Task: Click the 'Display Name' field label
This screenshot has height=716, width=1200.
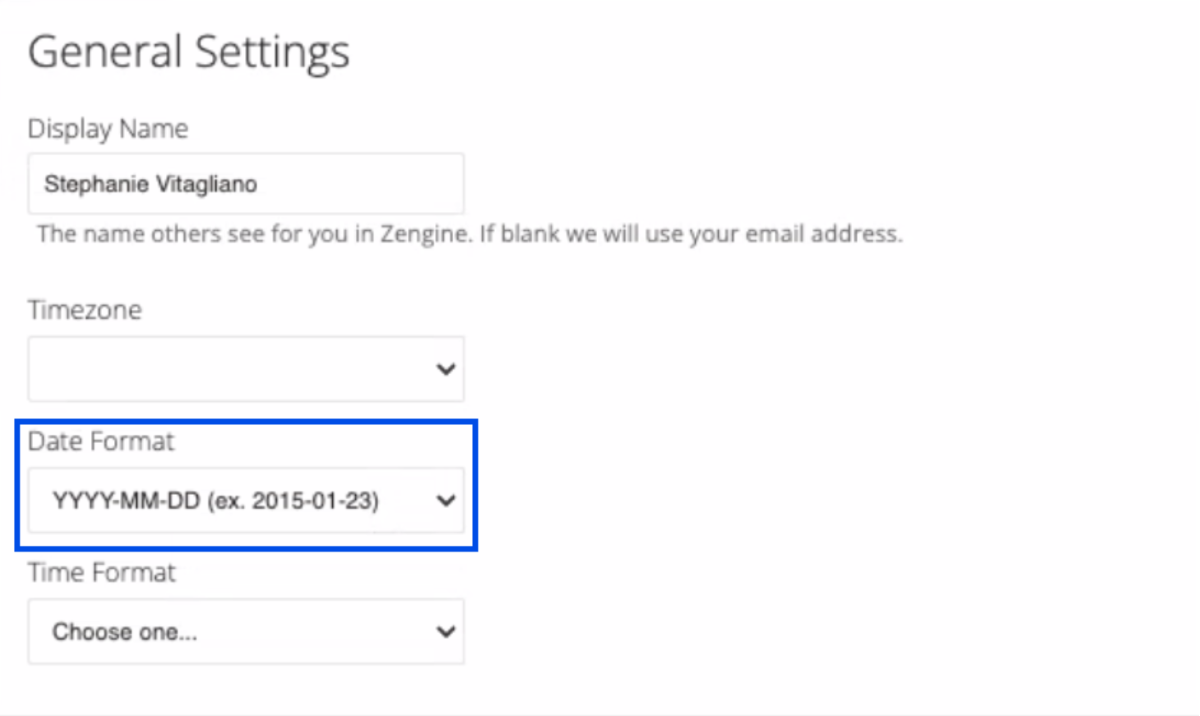Action: coord(108,129)
